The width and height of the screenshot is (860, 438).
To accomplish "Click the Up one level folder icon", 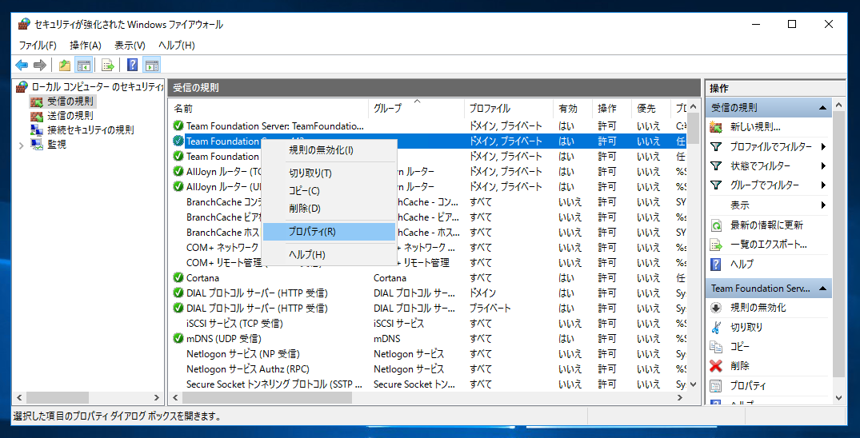I will (65, 65).
